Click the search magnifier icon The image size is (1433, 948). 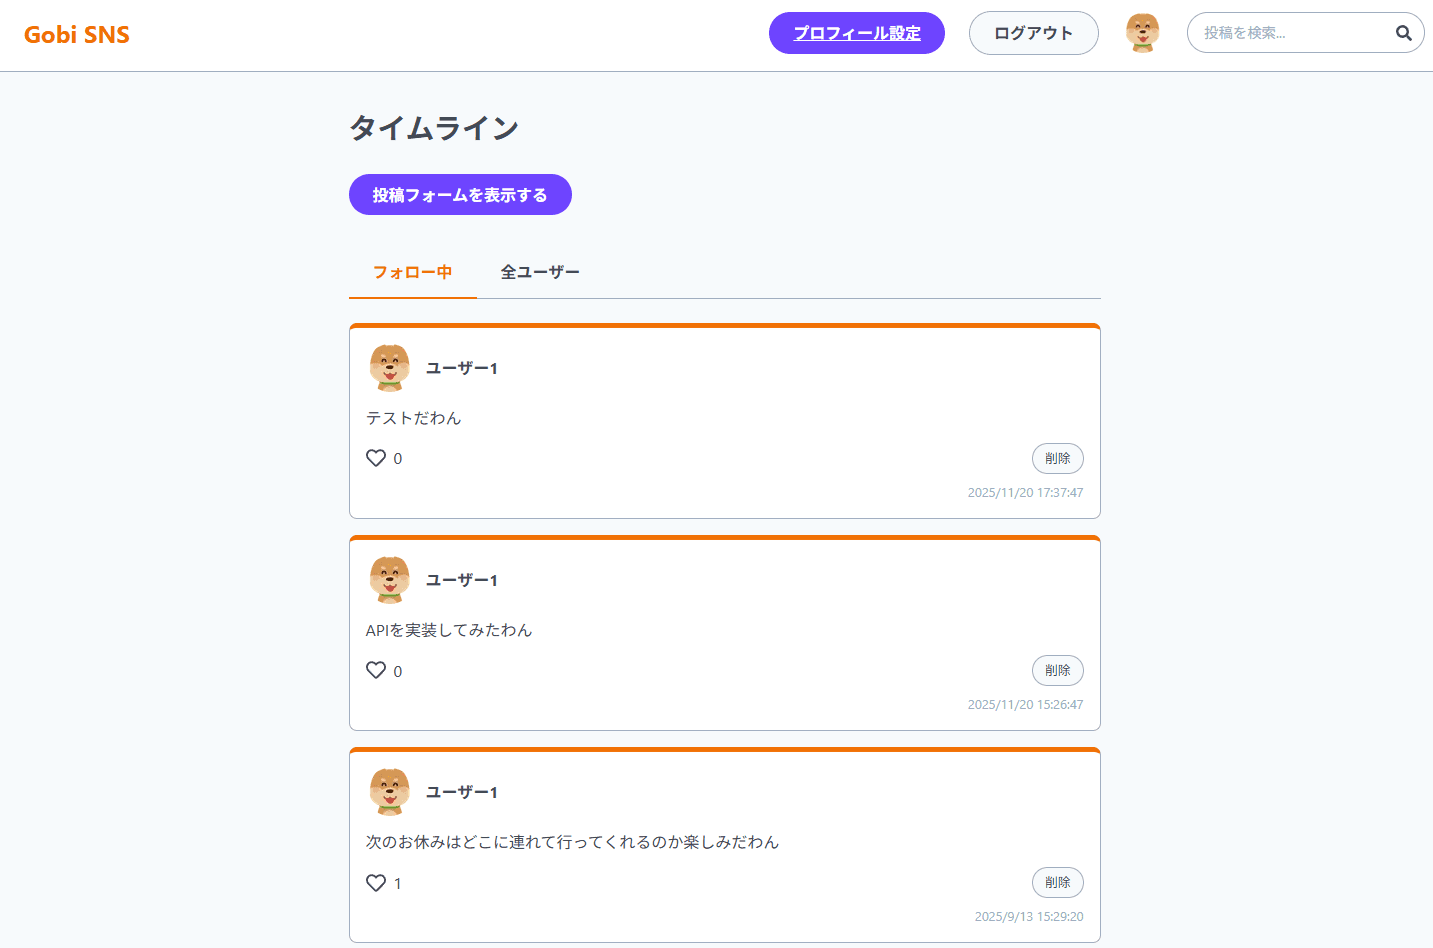(1403, 33)
